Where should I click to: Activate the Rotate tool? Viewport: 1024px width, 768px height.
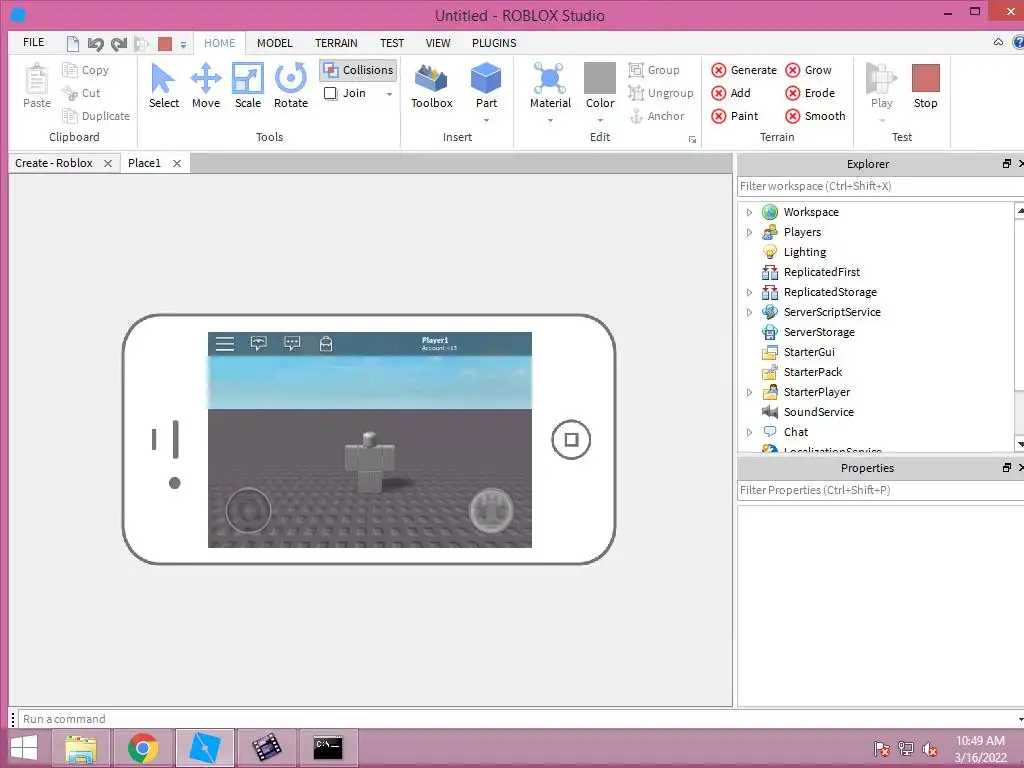291,86
